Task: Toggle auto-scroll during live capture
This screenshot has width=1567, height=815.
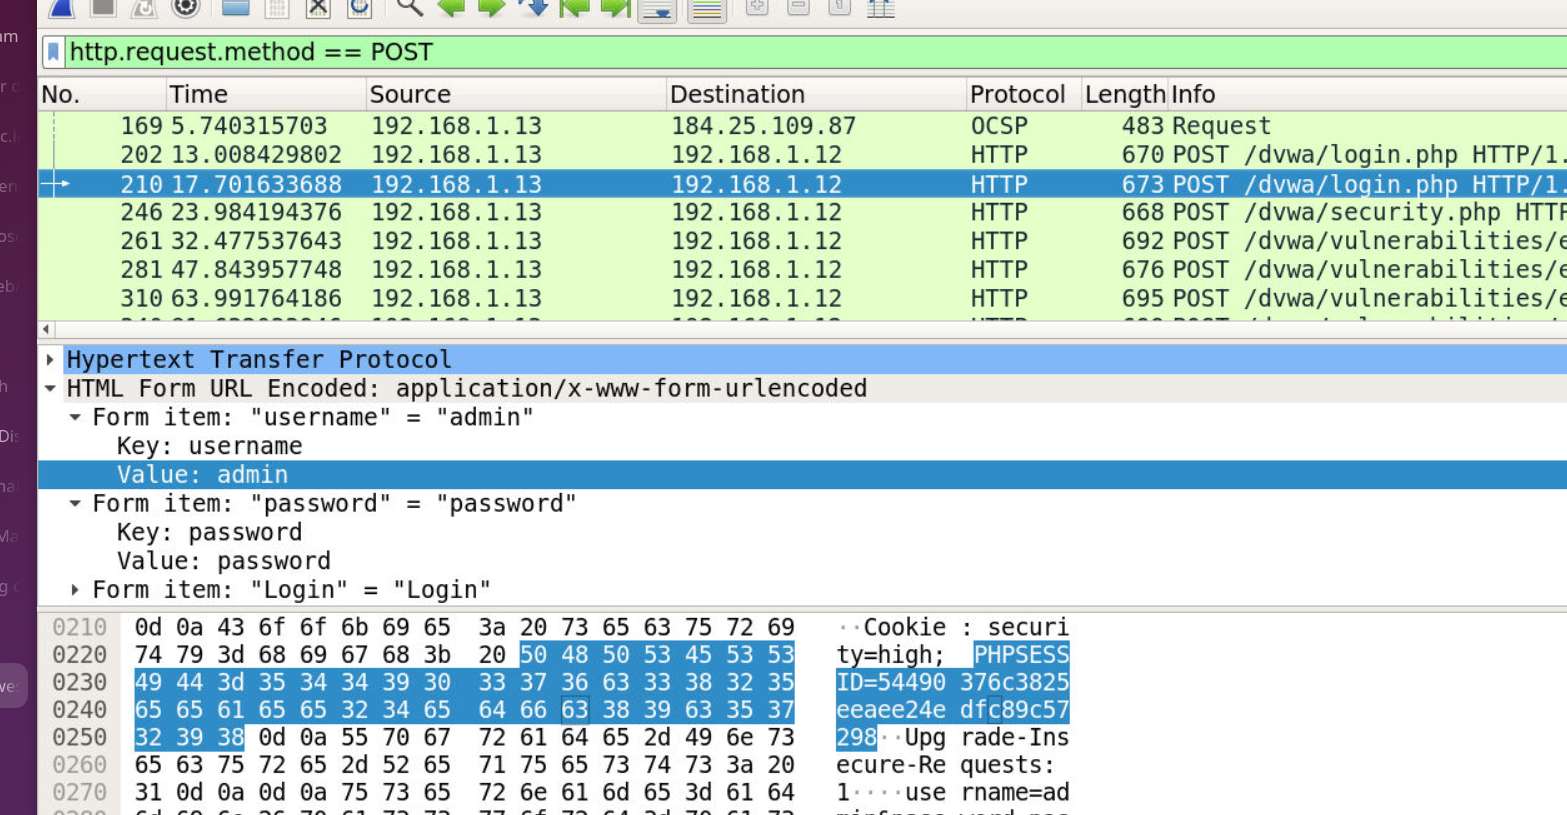Action: pyautogui.click(x=657, y=9)
